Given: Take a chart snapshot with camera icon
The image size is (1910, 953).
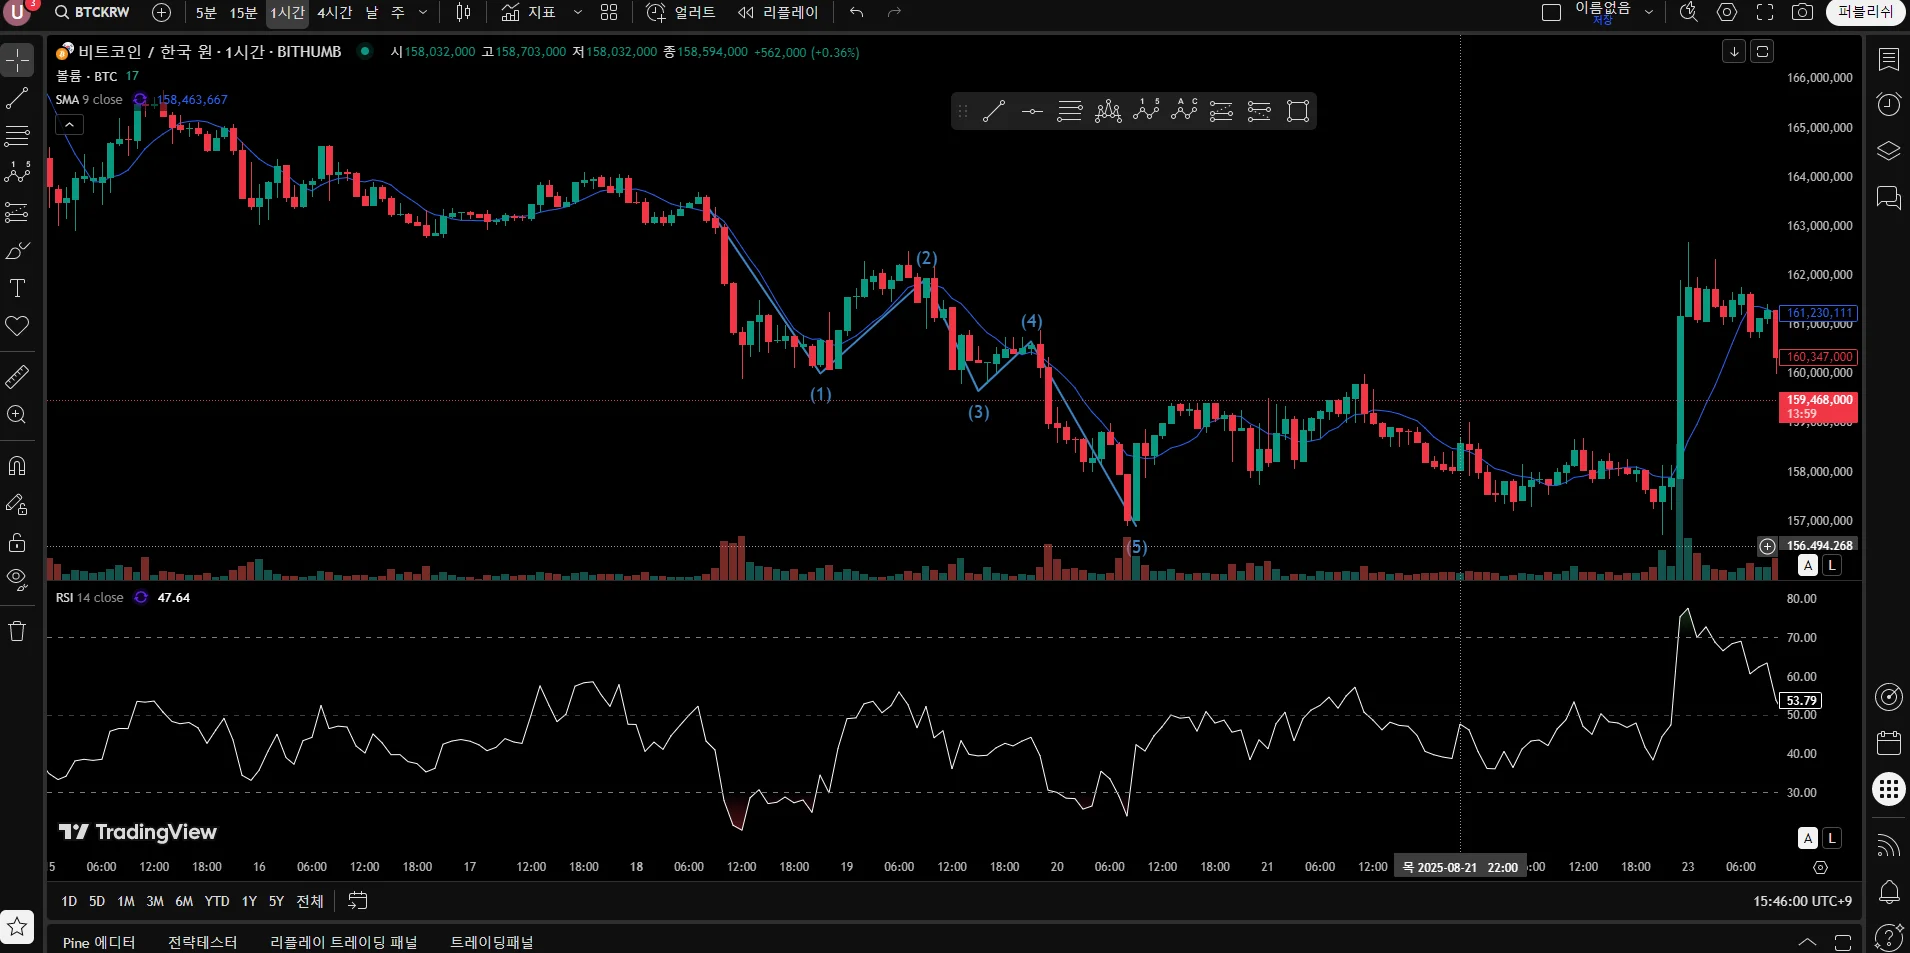Looking at the screenshot, I should click(x=1802, y=13).
